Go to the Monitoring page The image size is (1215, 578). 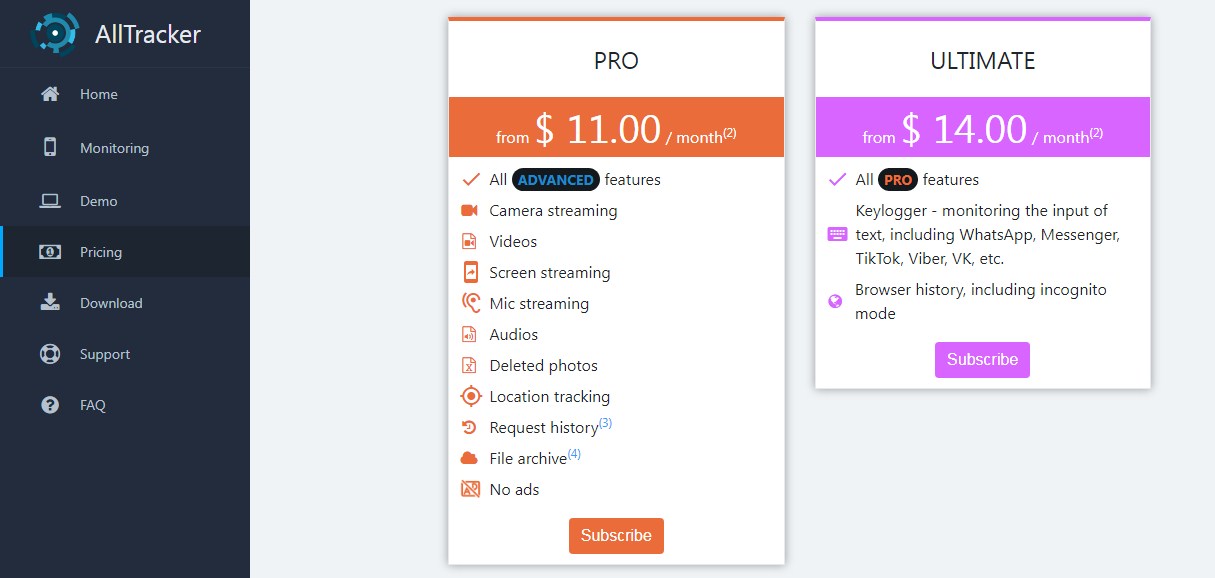114,148
